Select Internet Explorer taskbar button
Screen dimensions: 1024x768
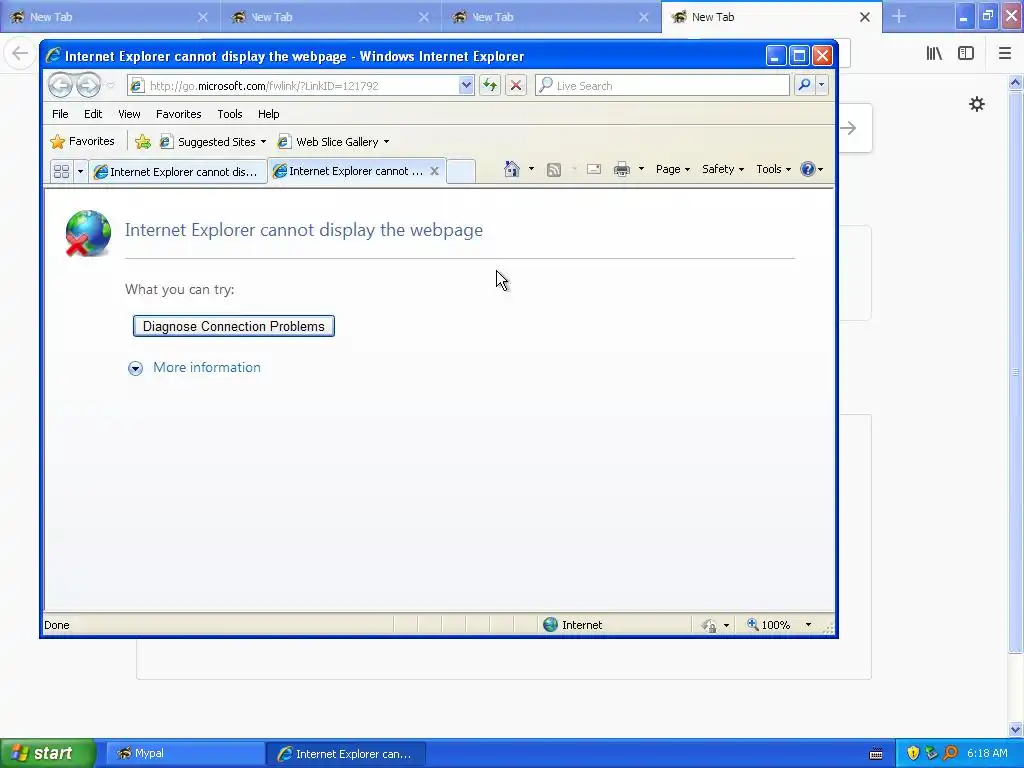click(x=346, y=754)
